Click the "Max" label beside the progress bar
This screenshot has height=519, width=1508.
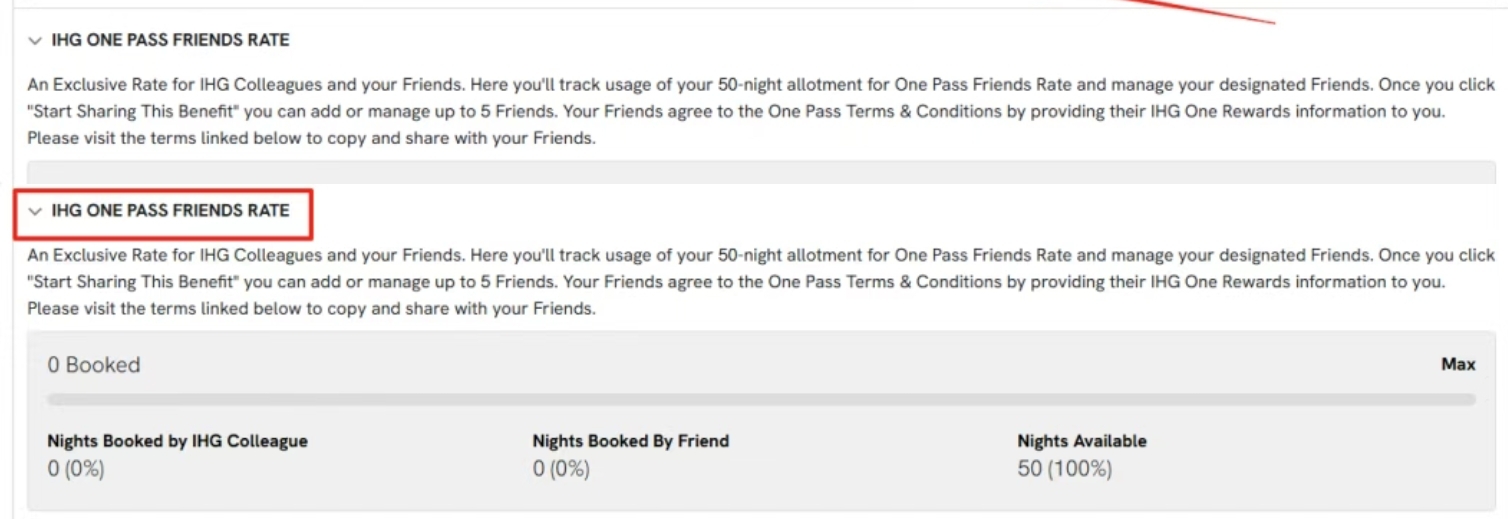pyautogui.click(x=1458, y=365)
